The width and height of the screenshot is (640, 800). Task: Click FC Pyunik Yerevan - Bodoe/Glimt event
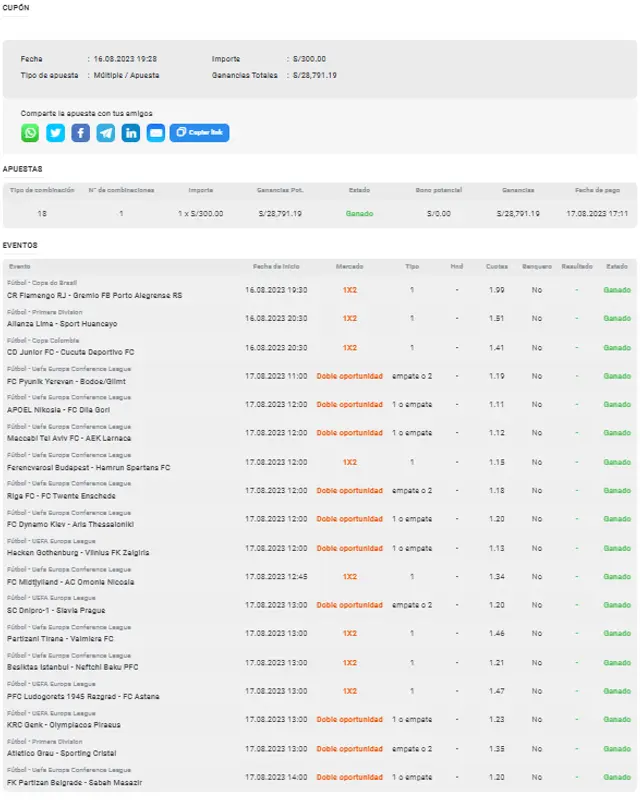[x=66, y=381]
